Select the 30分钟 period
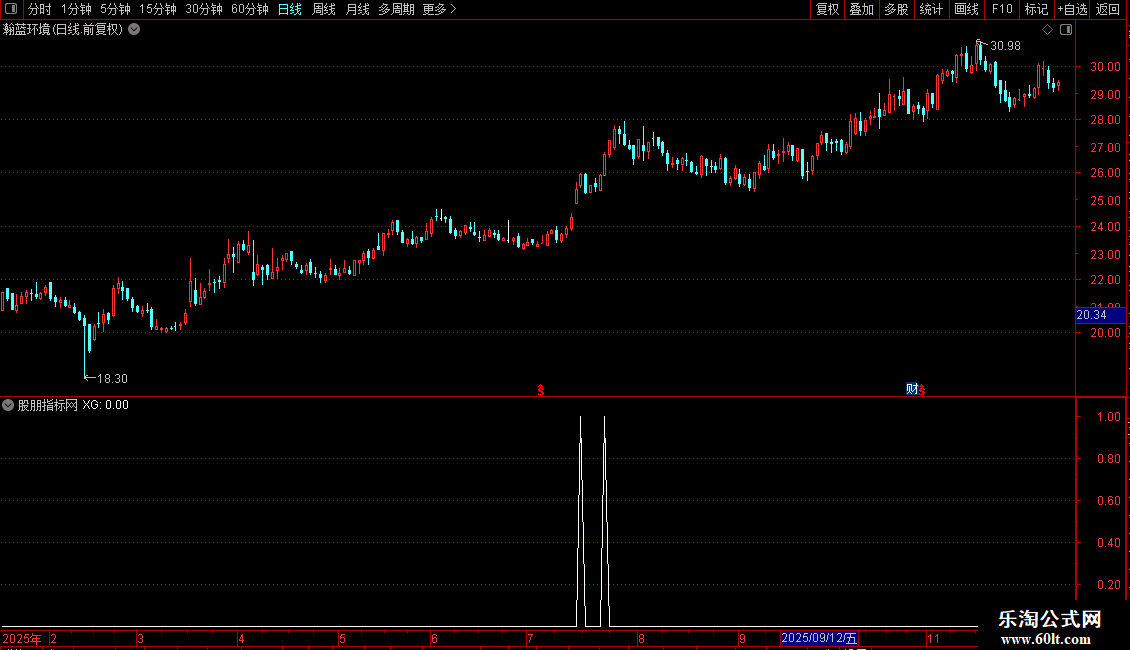Viewport: 1130px width, 650px height. (203, 9)
